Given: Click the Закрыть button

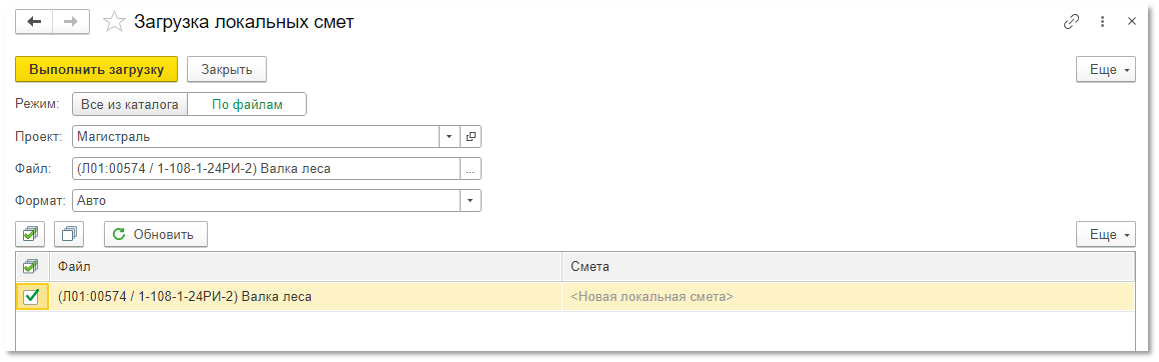Looking at the screenshot, I should pos(227,69).
